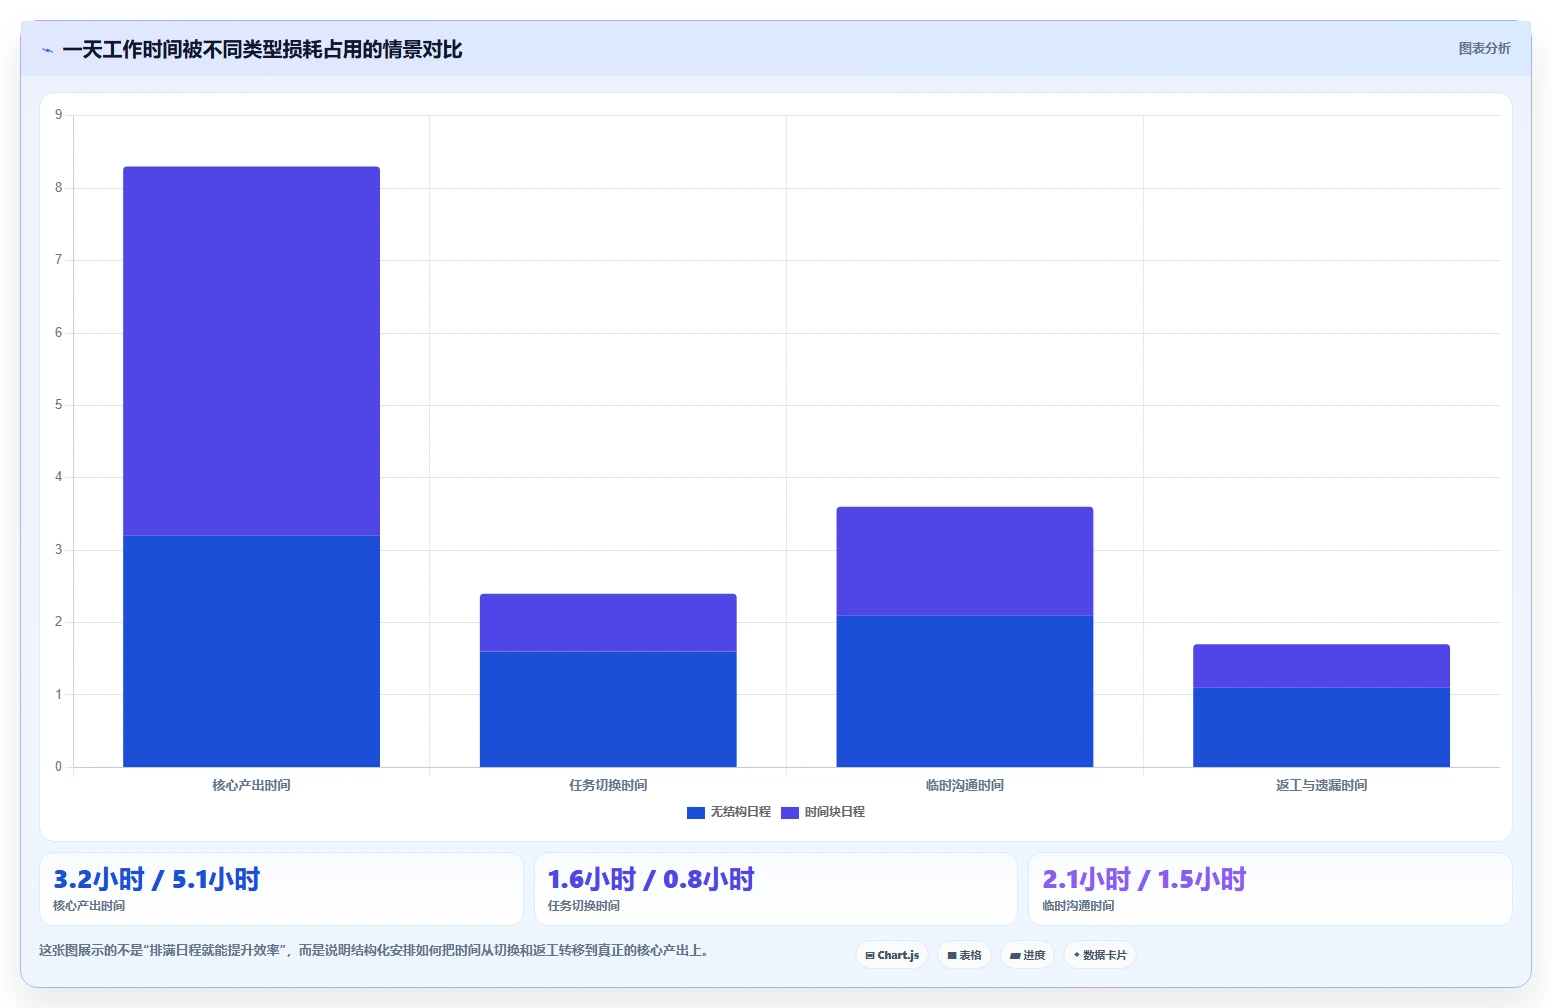Click the 任务切换时间 x-axis label
Screen dimensions: 1552x1008
pos(608,785)
